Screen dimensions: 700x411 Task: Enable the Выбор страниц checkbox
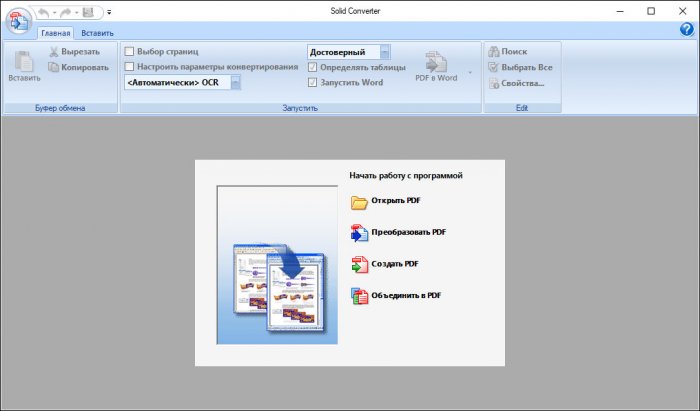point(129,51)
